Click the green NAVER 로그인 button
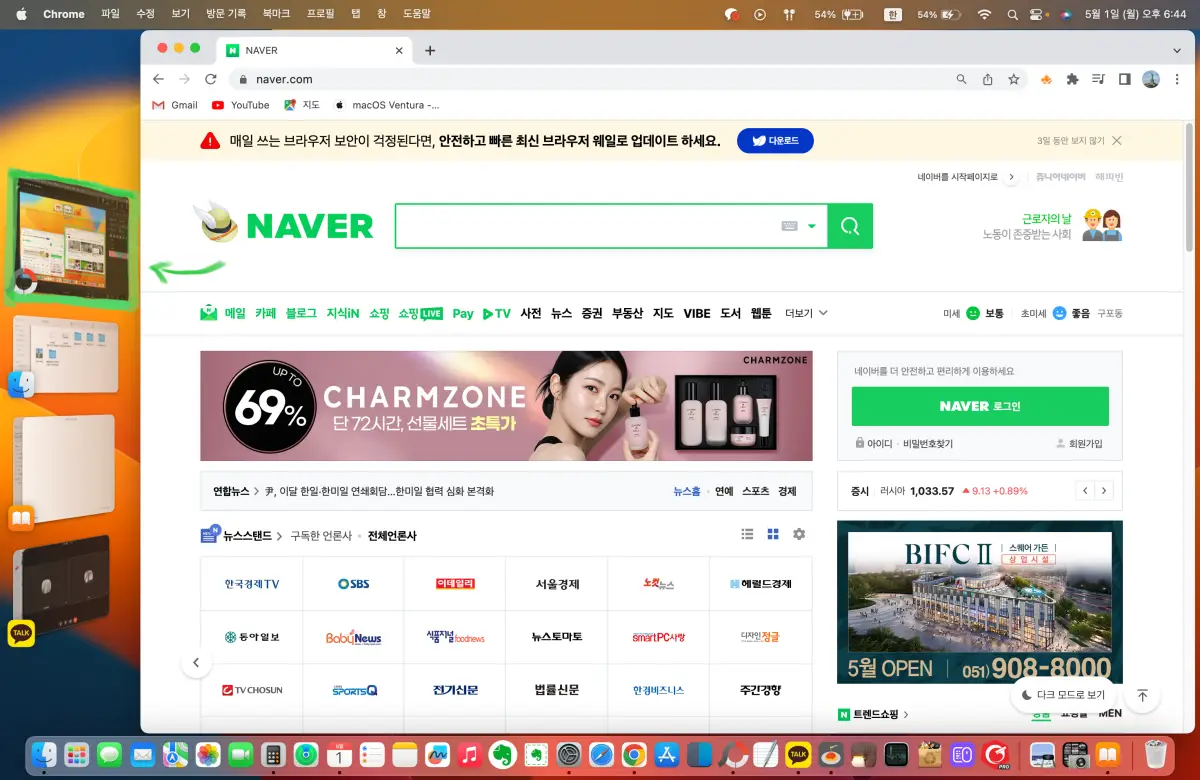Screen dimensions: 1200x780 (980, 406)
